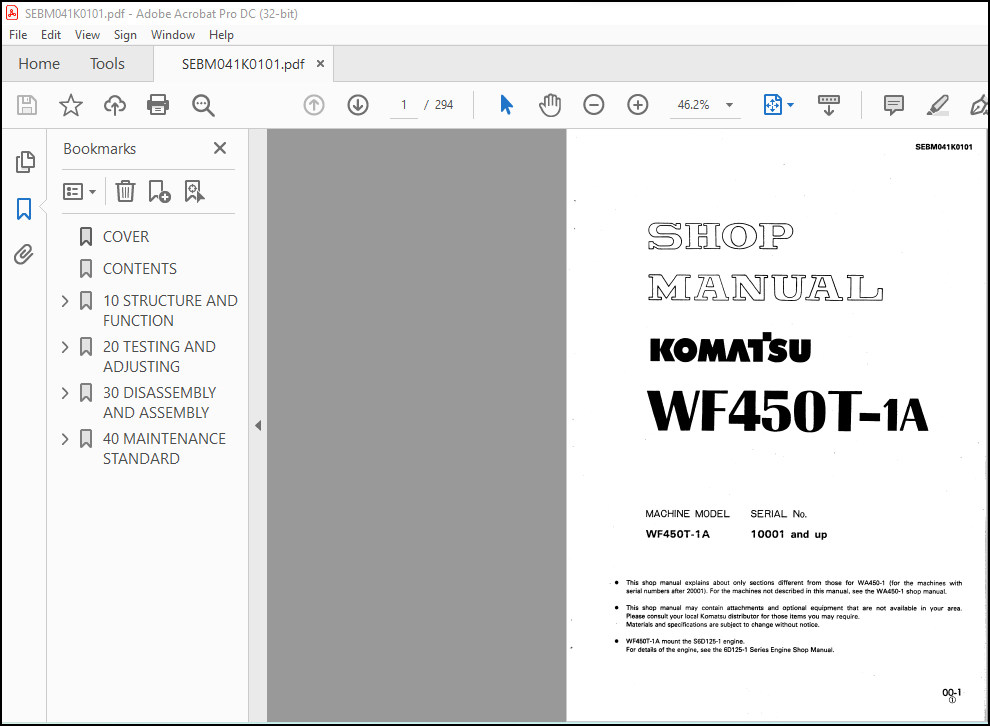The height and width of the screenshot is (726, 990).
Task: Add document to starred favorites
Action: (x=71, y=105)
